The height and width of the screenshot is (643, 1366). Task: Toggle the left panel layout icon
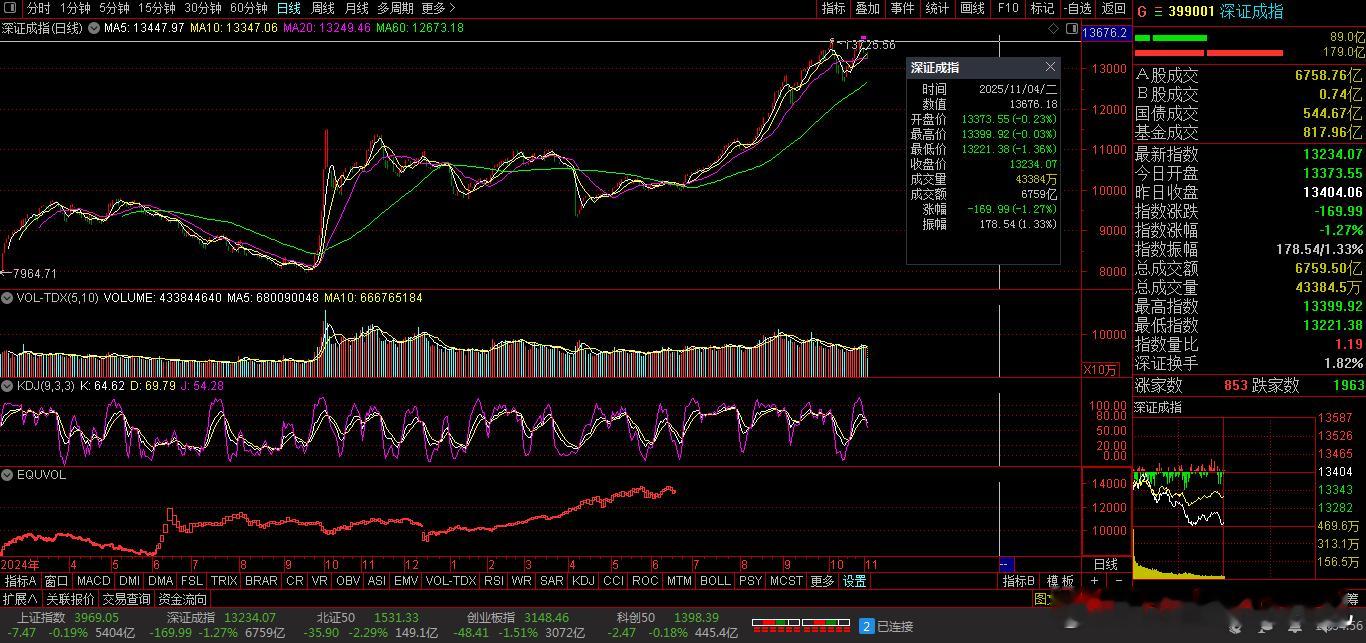(11, 8)
